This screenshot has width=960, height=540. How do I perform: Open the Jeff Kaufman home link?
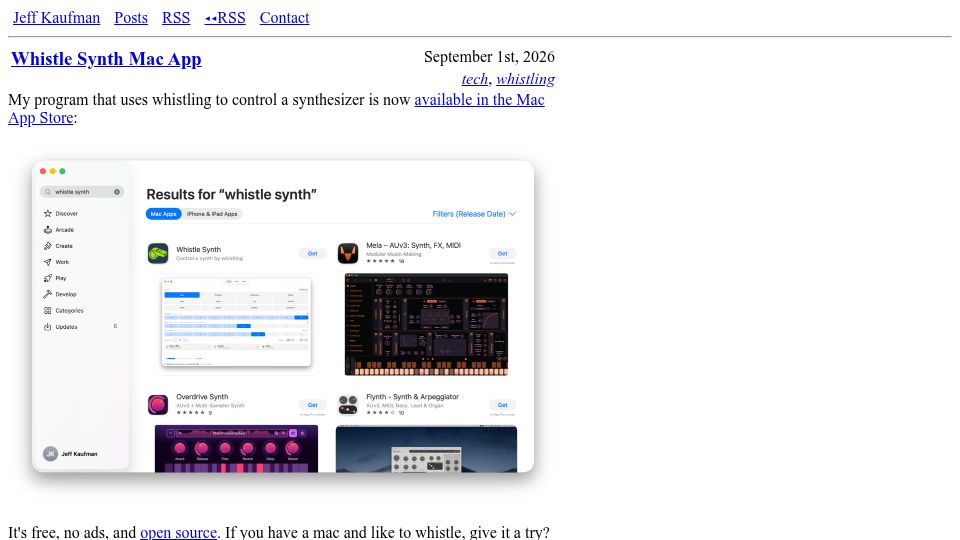coord(56,18)
